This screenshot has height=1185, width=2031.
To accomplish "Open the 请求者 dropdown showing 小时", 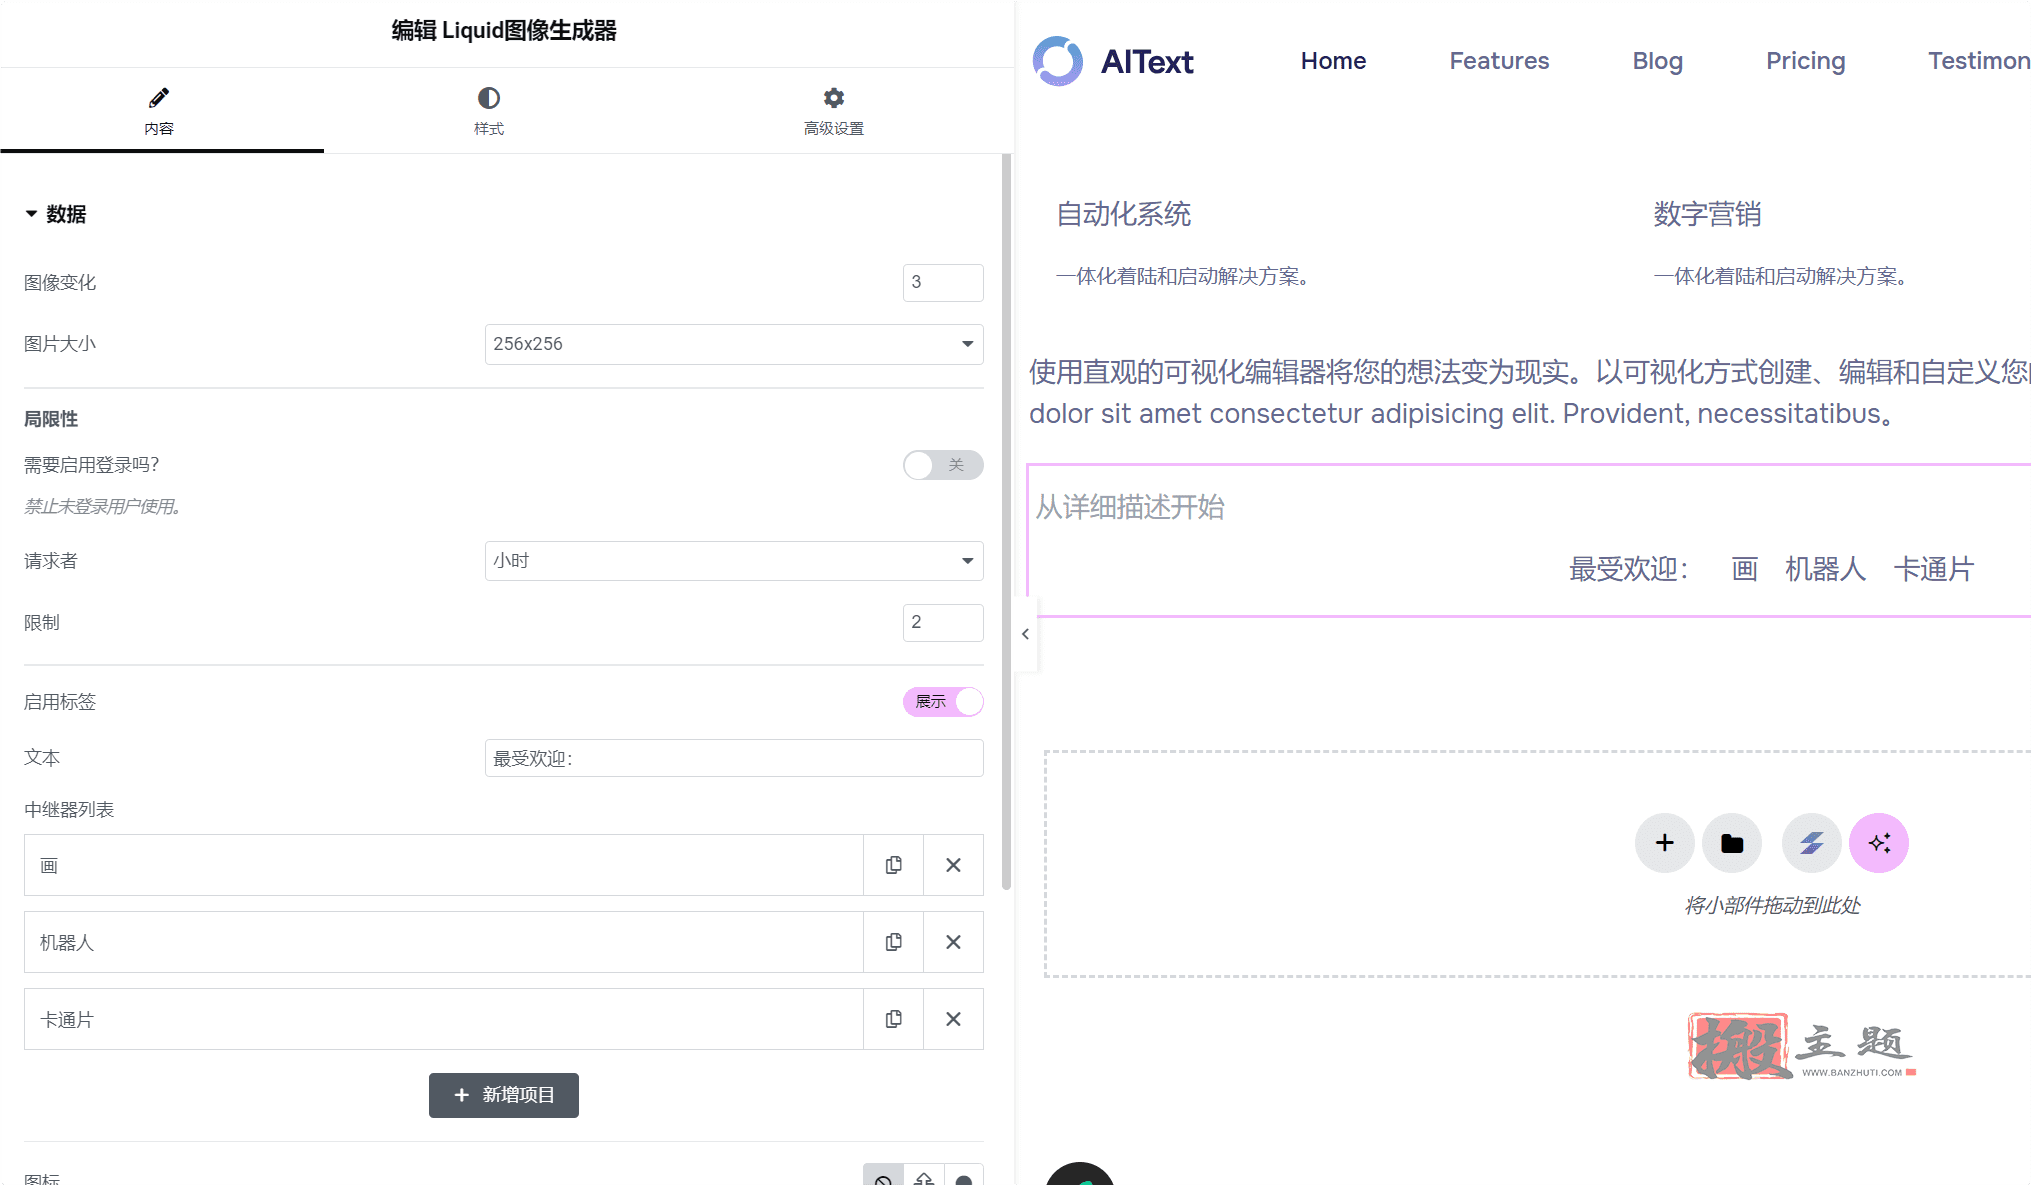I will (x=733, y=561).
